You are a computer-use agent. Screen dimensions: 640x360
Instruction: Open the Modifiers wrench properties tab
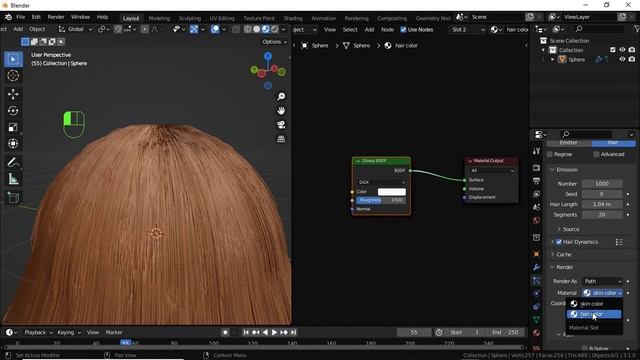point(536,267)
